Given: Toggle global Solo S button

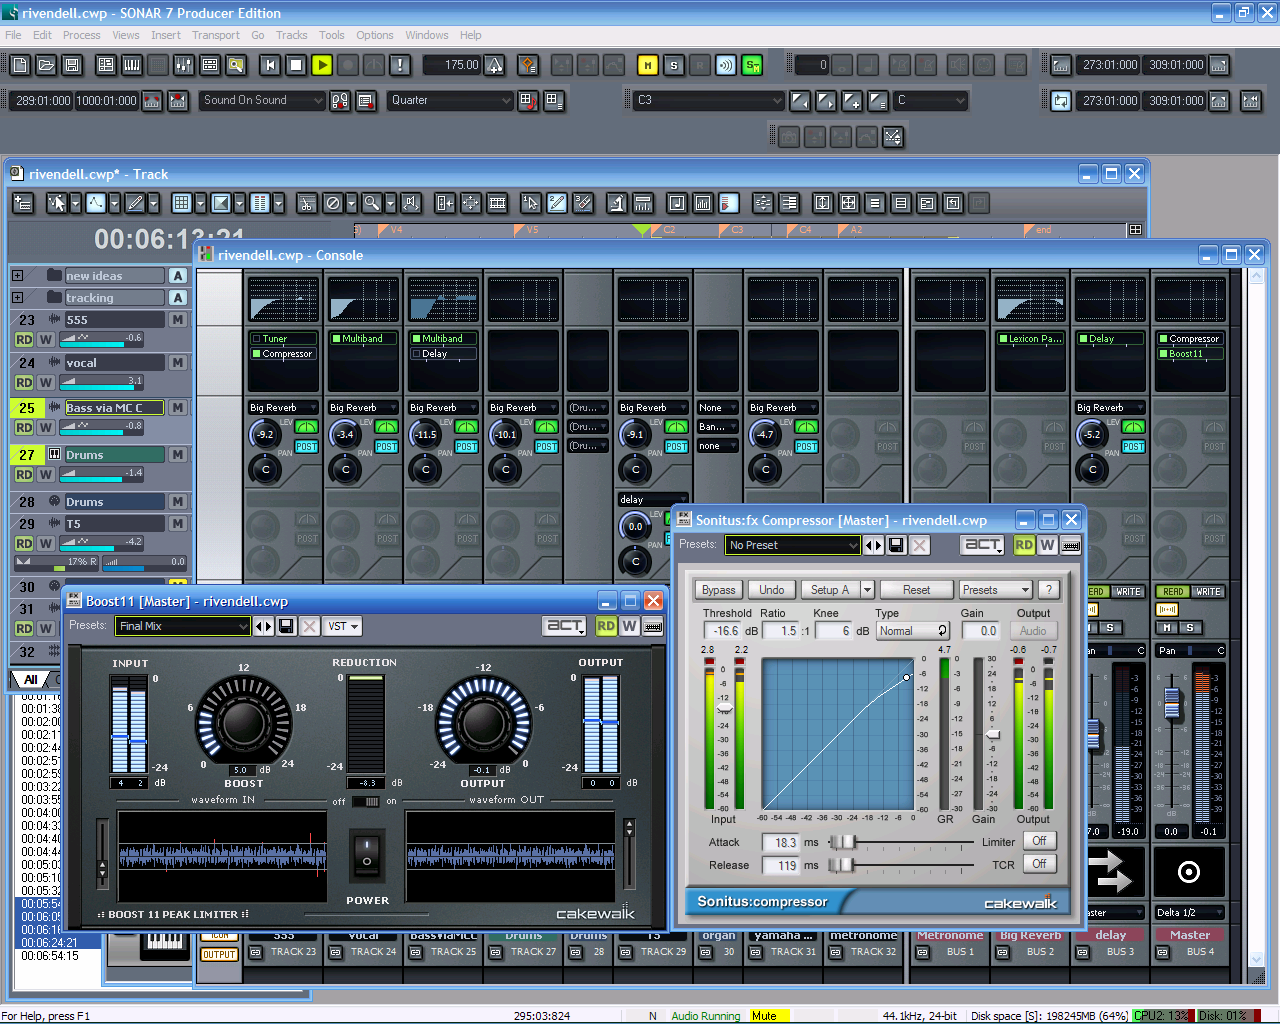Looking at the screenshot, I should (x=674, y=65).
